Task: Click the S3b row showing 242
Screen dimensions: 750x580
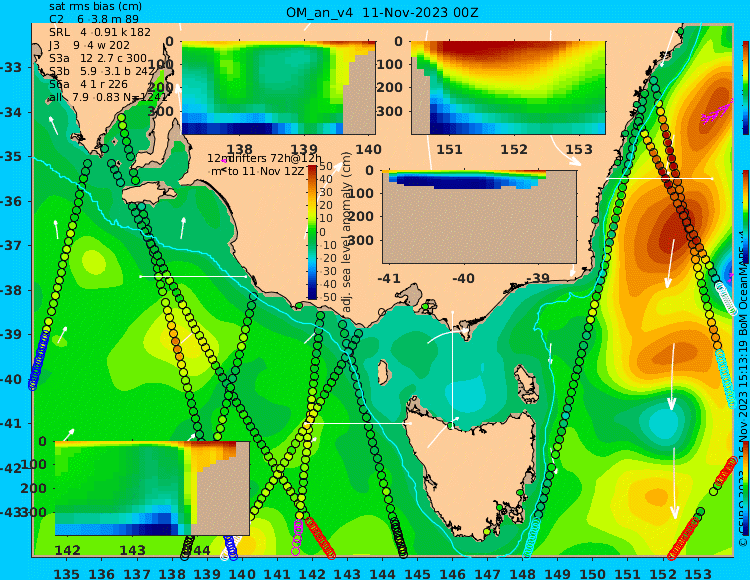Action: (x=102, y=71)
